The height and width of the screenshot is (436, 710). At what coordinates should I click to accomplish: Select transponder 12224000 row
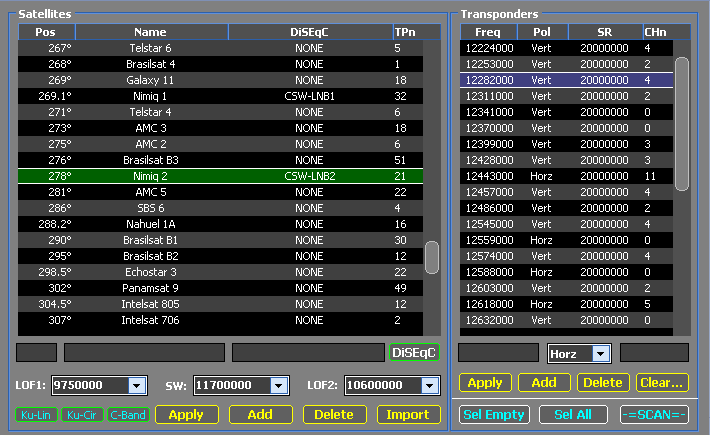tap(566, 48)
